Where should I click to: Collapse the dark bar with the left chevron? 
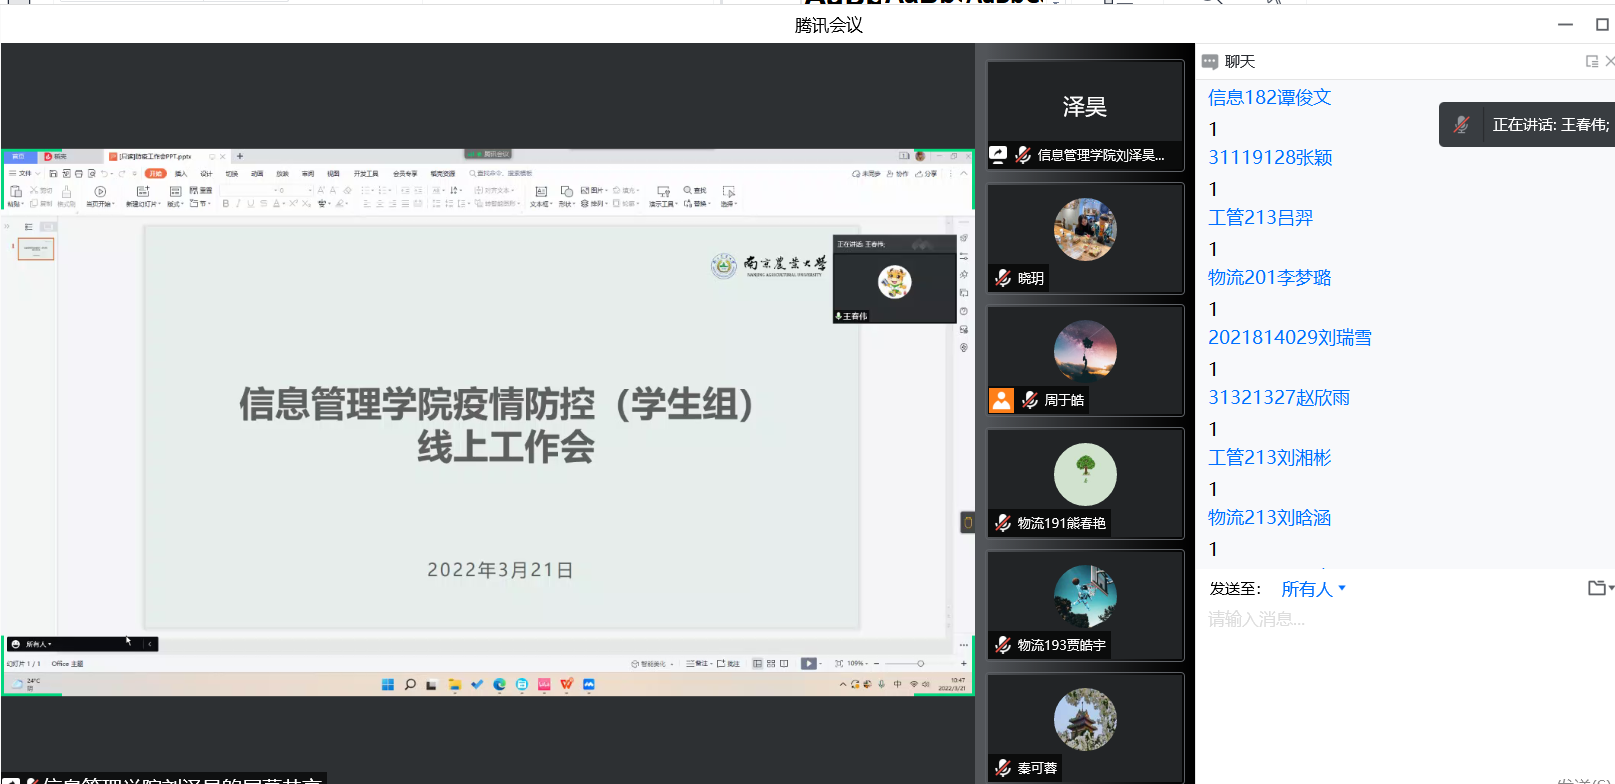pyautogui.click(x=150, y=644)
